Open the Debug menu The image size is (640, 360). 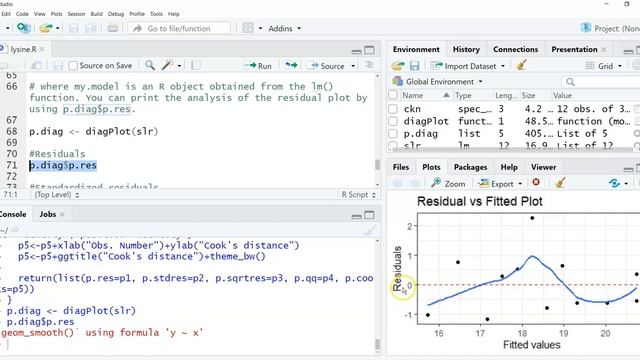116,14
